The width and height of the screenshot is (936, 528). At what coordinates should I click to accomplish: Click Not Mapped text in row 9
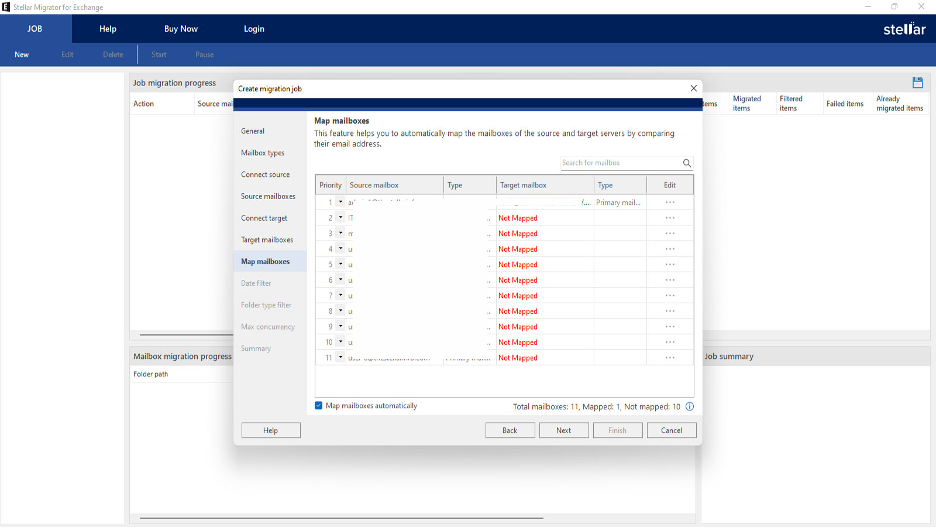518,326
